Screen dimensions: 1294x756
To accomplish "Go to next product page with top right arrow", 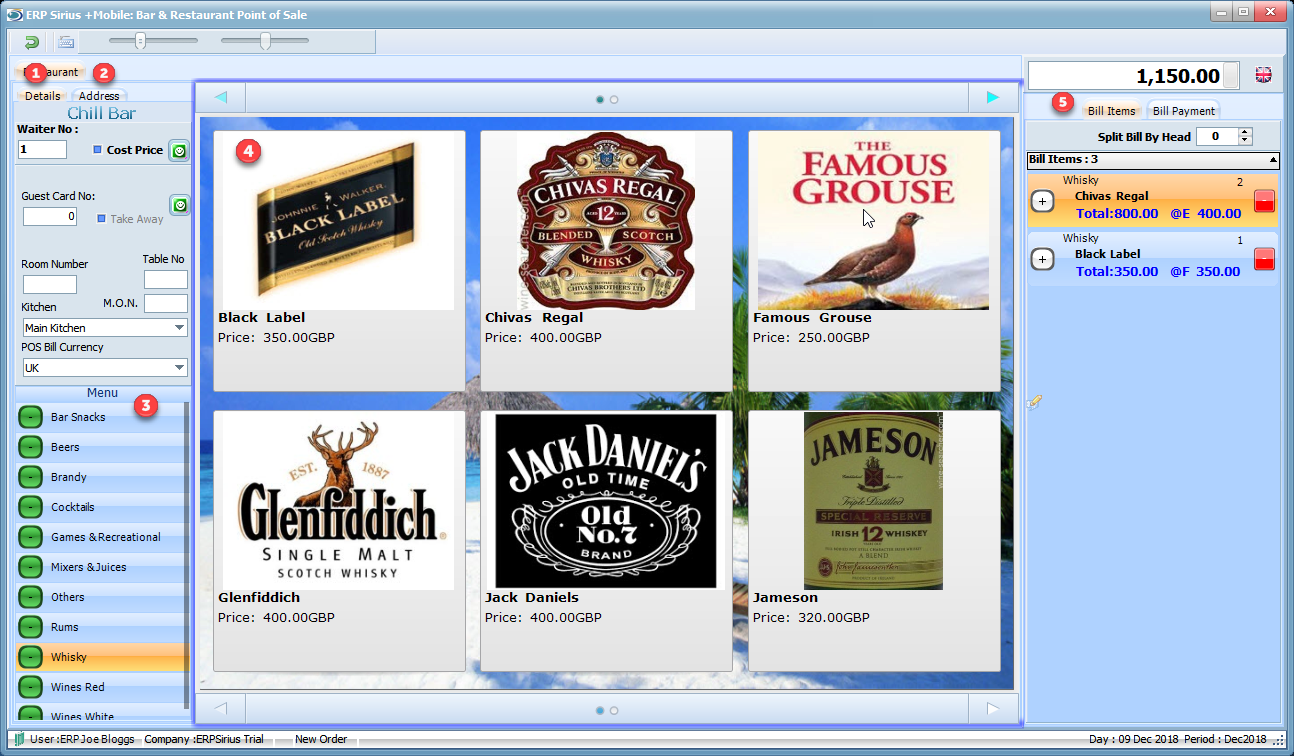I will point(993,97).
